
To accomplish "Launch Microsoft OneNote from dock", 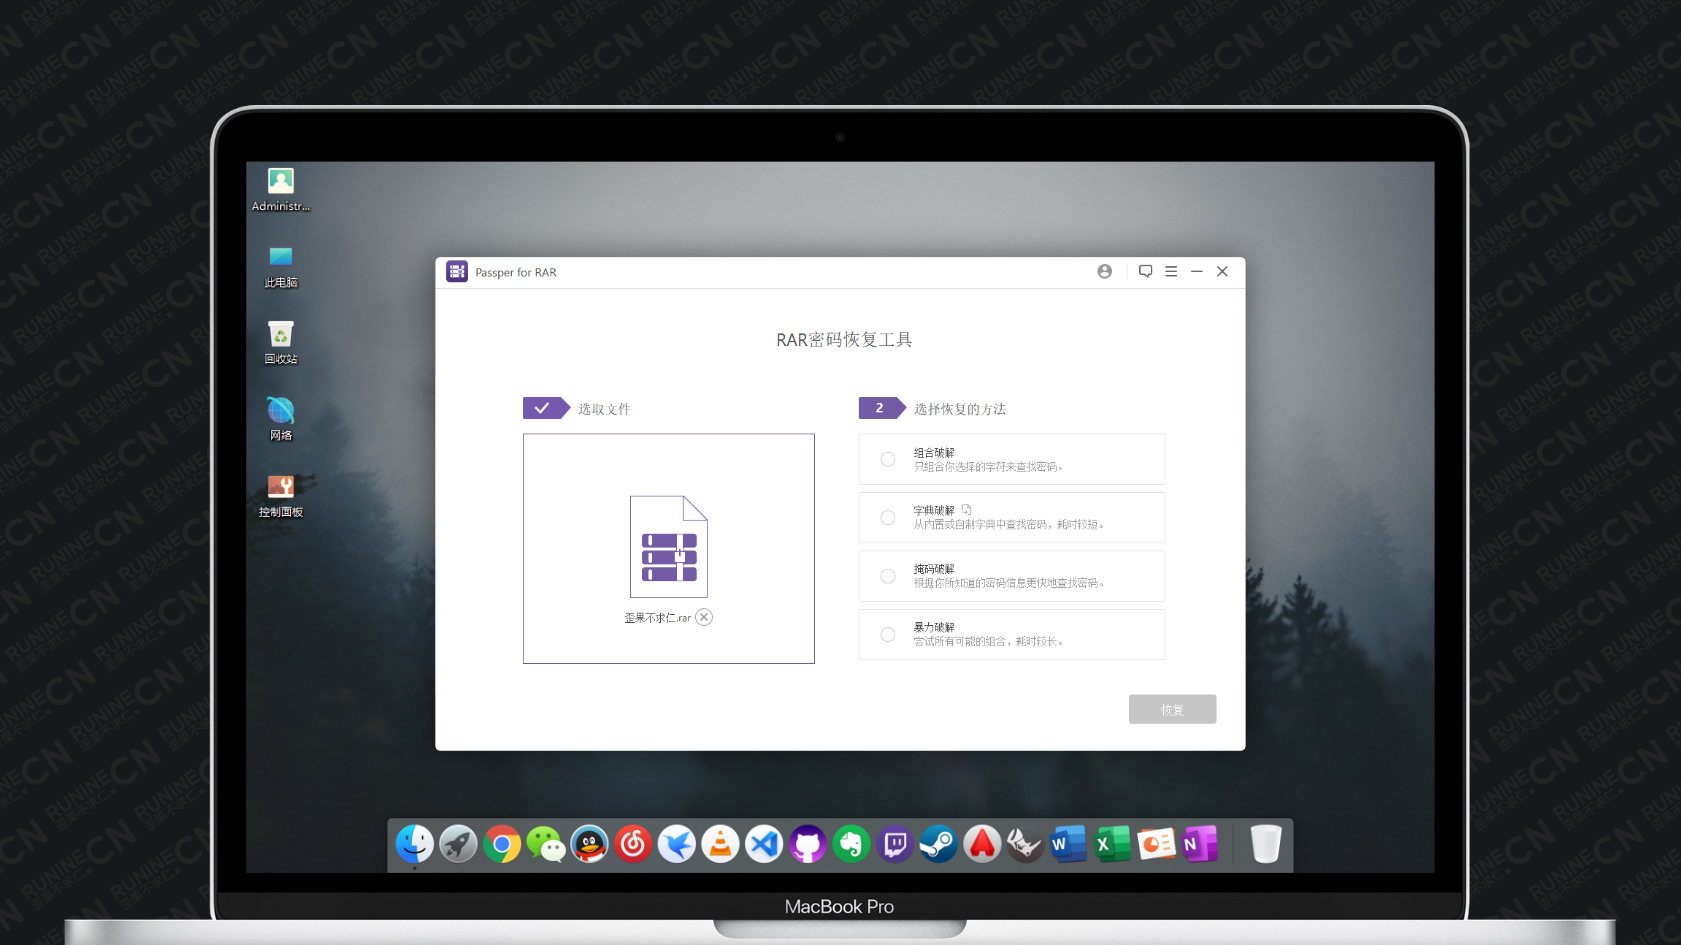I will [1199, 845].
